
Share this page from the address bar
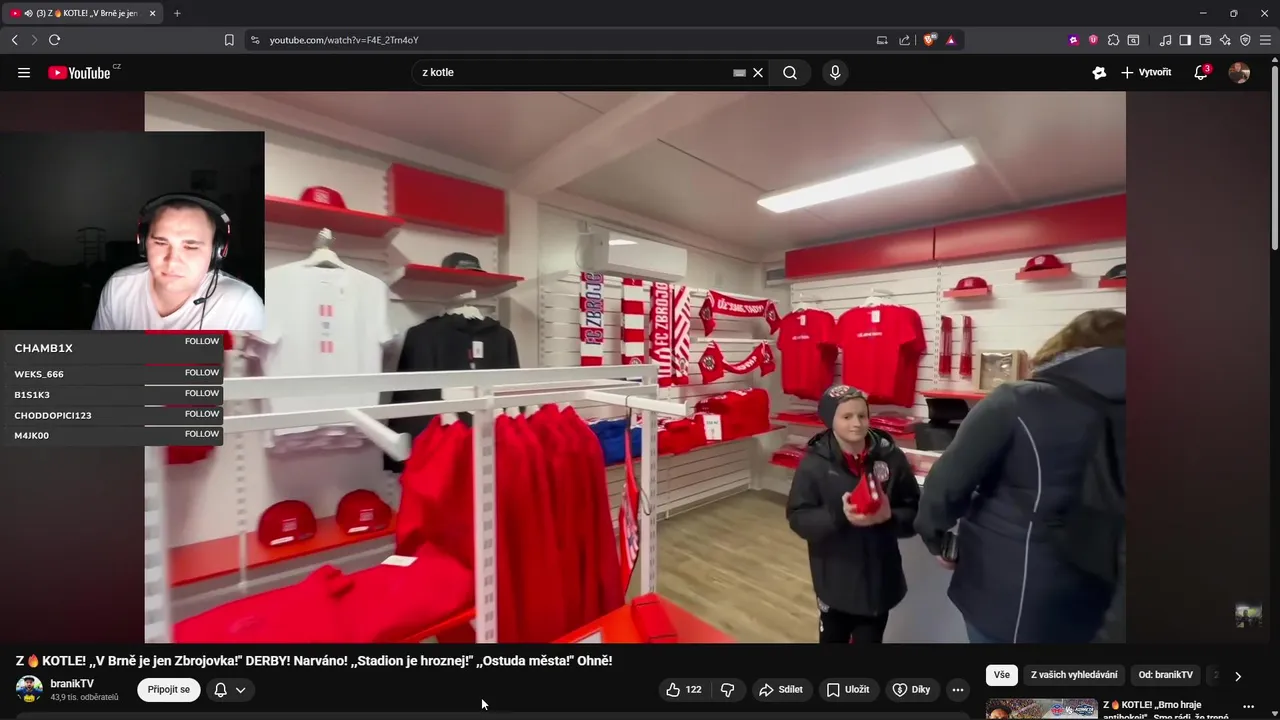click(x=904, y=40)
